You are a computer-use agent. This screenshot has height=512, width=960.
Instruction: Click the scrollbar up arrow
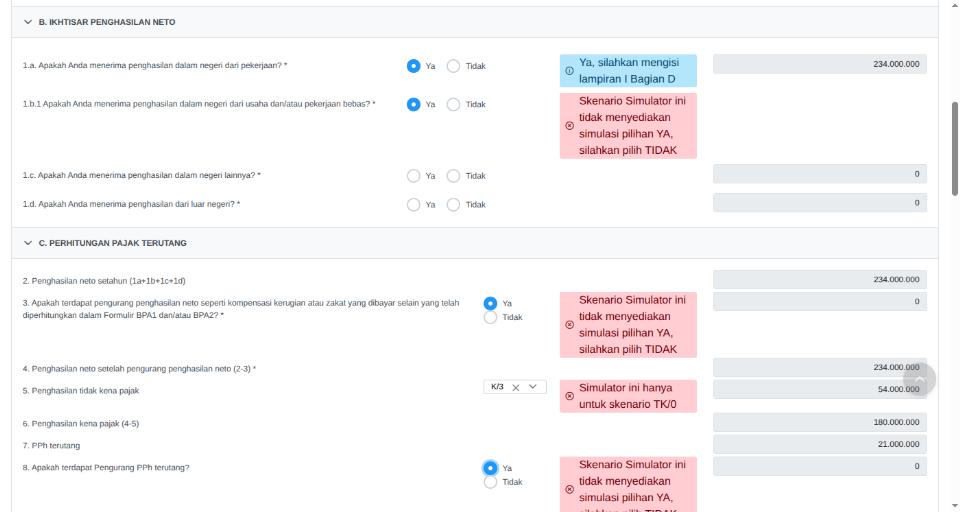point(954,5)
